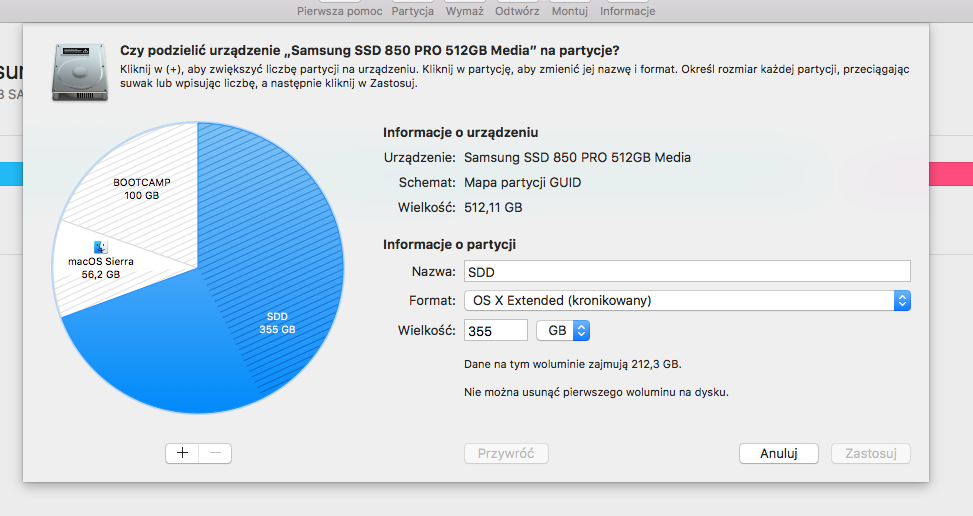Select the BOOTCAMP 100 GB pie slice
The width and height of the screenshot is (973, 516).
[x=141, y=189]
